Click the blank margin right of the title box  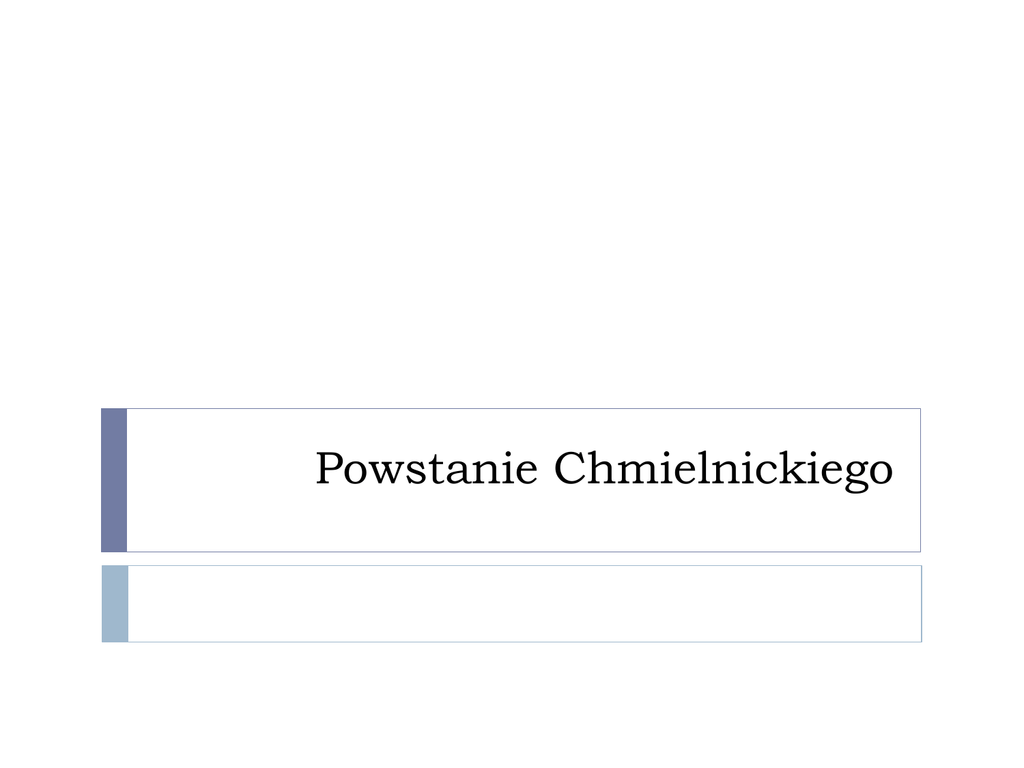(x=970, y=480)
